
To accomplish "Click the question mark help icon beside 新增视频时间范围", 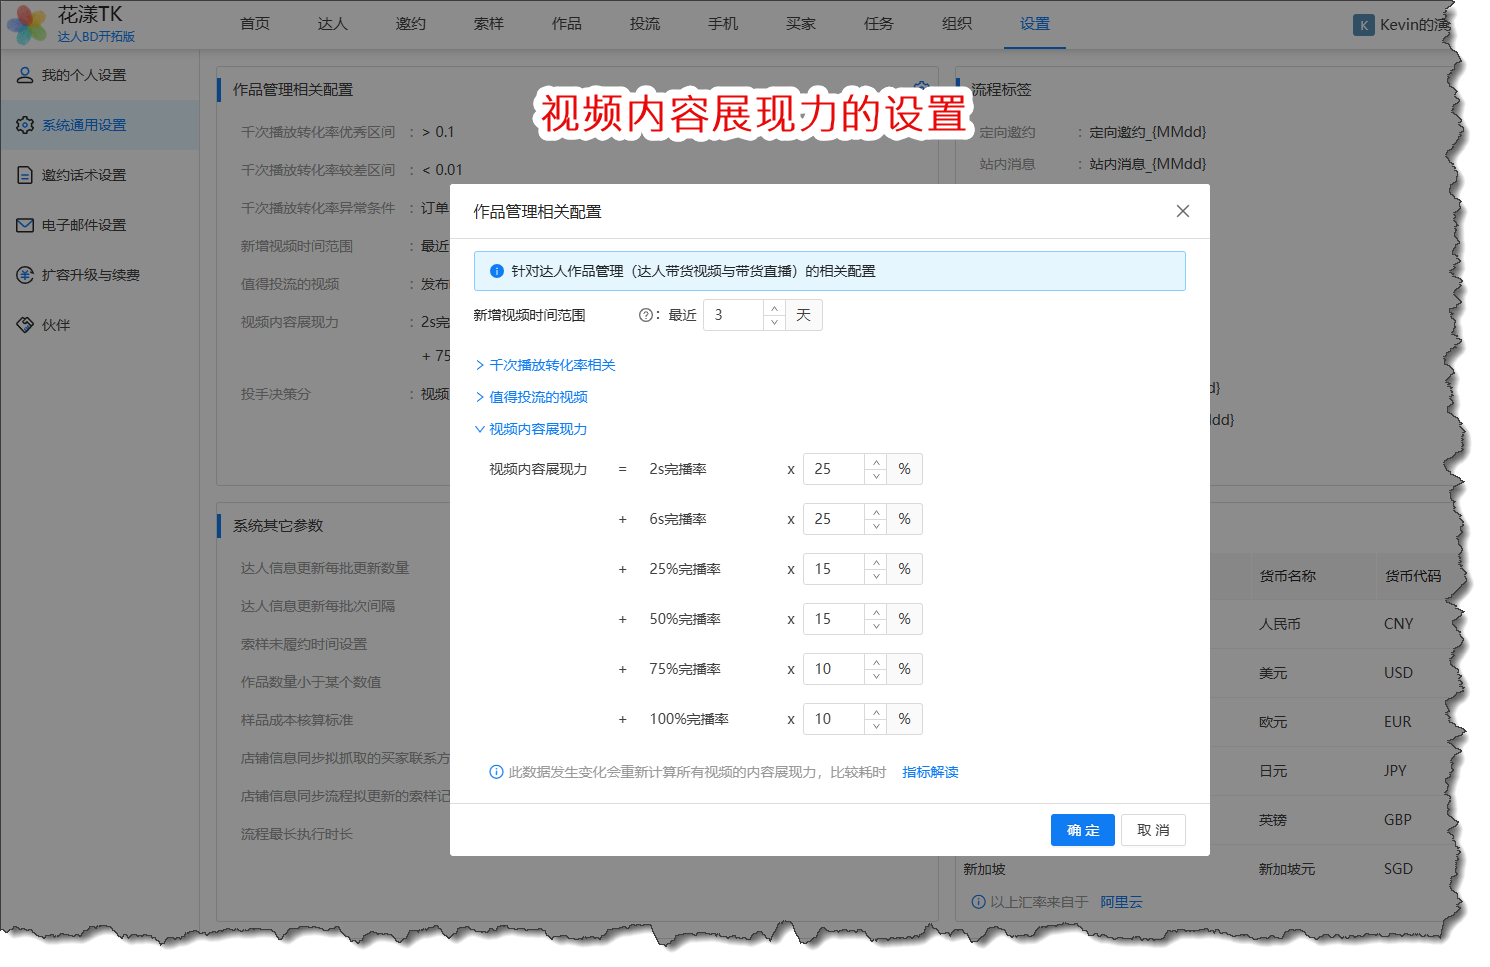I will [645, 315].
